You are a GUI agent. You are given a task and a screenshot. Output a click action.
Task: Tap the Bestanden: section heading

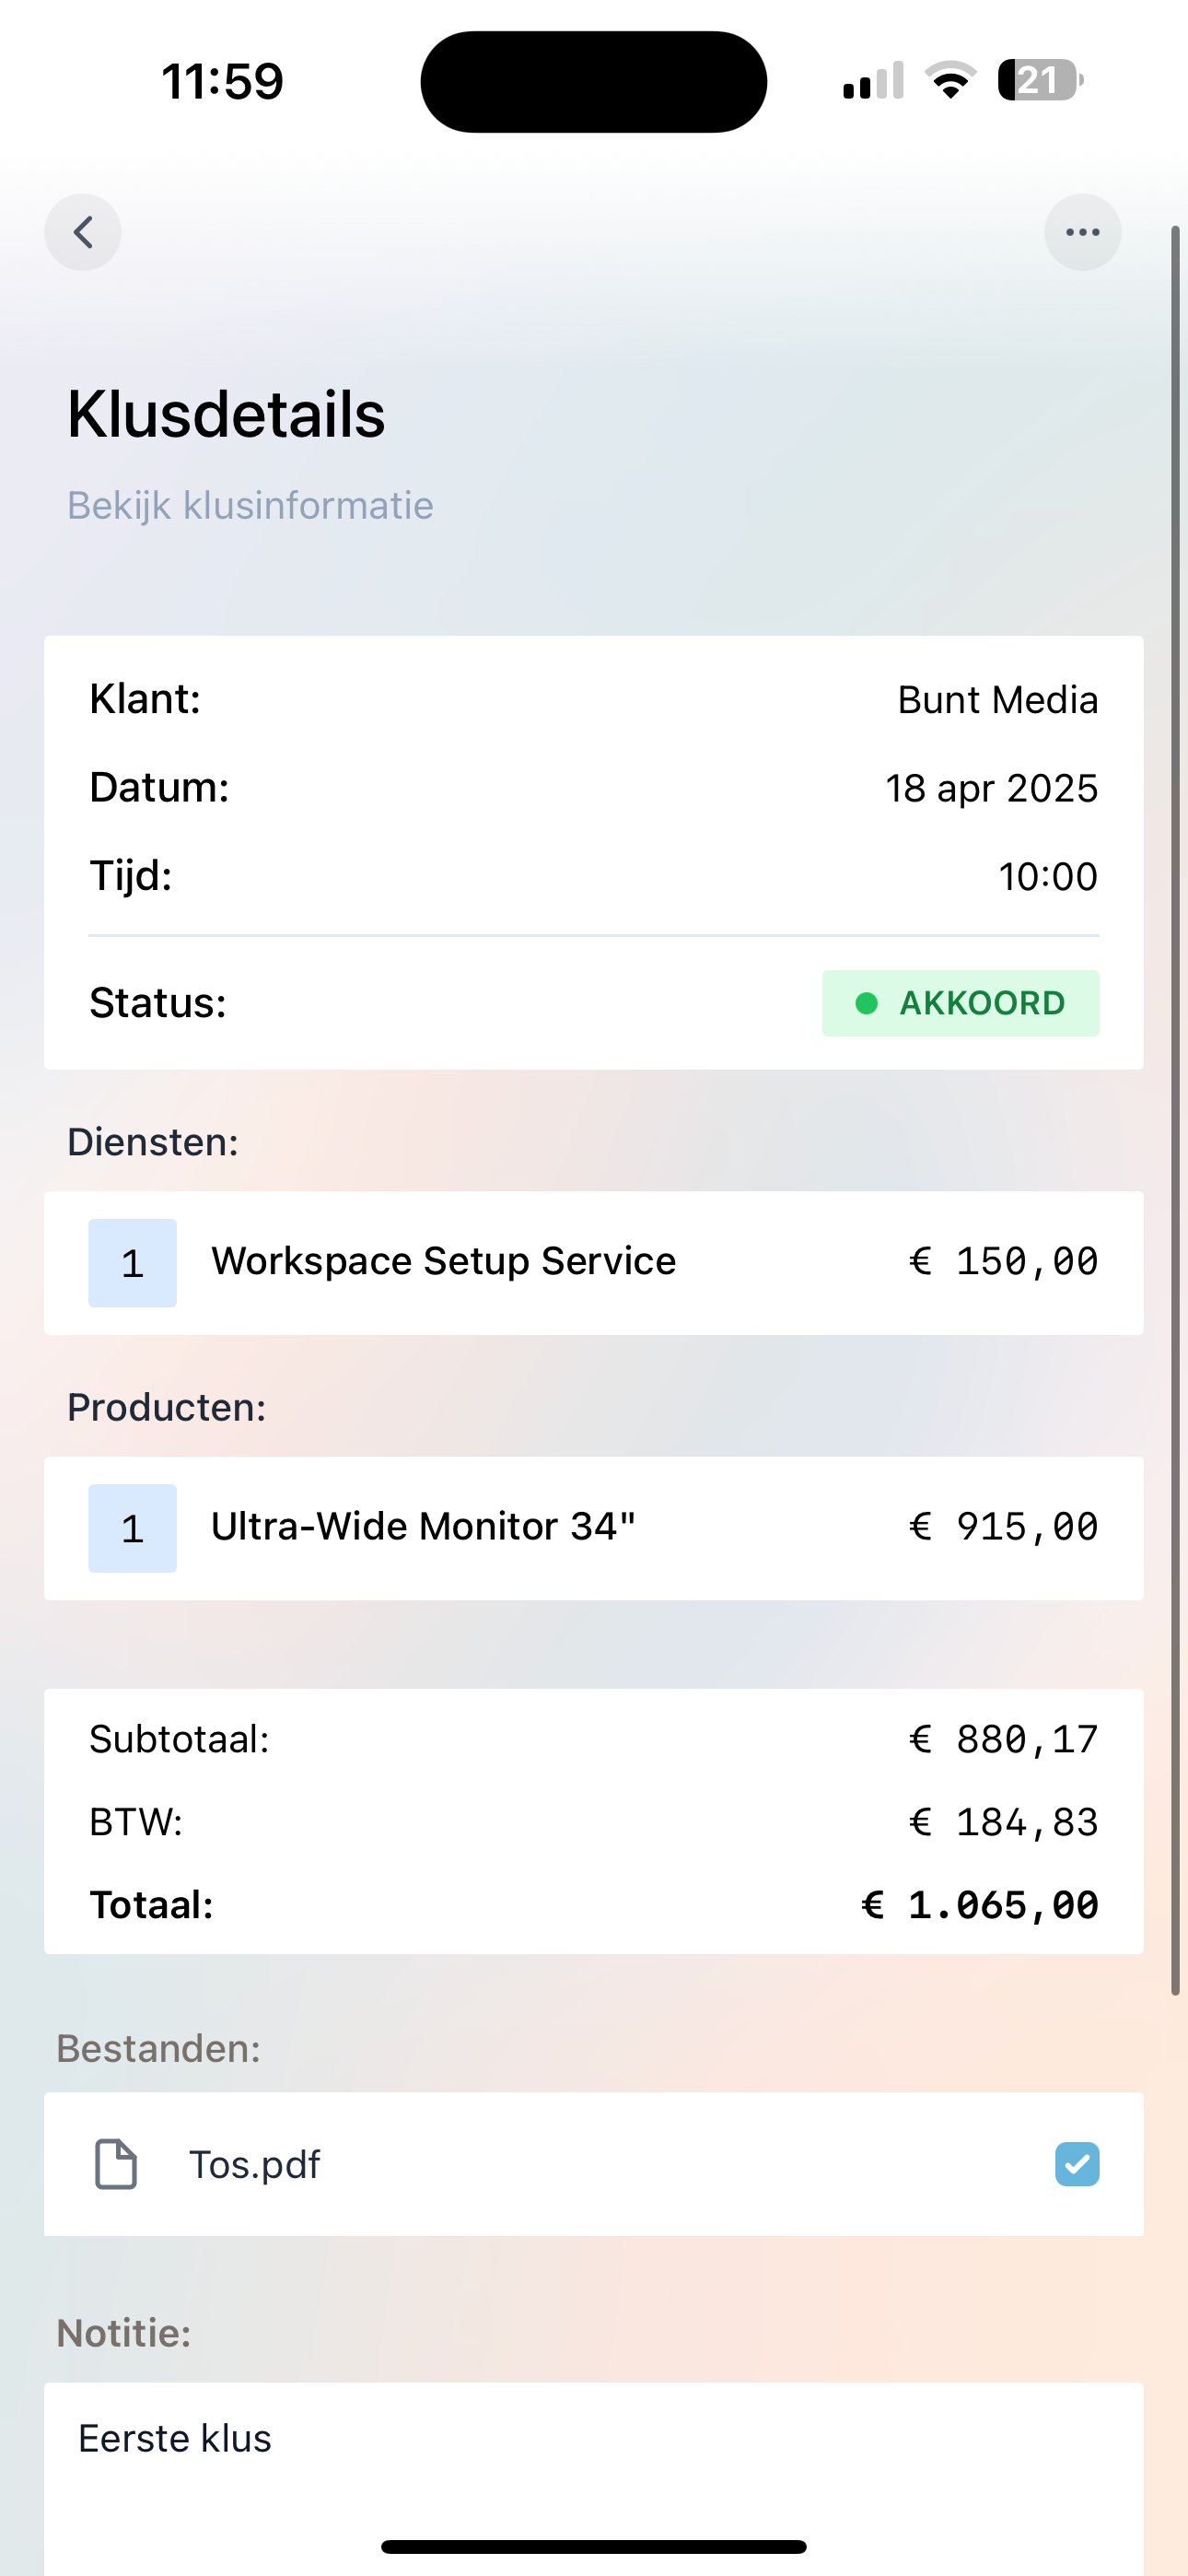[x=159, y=2048]
